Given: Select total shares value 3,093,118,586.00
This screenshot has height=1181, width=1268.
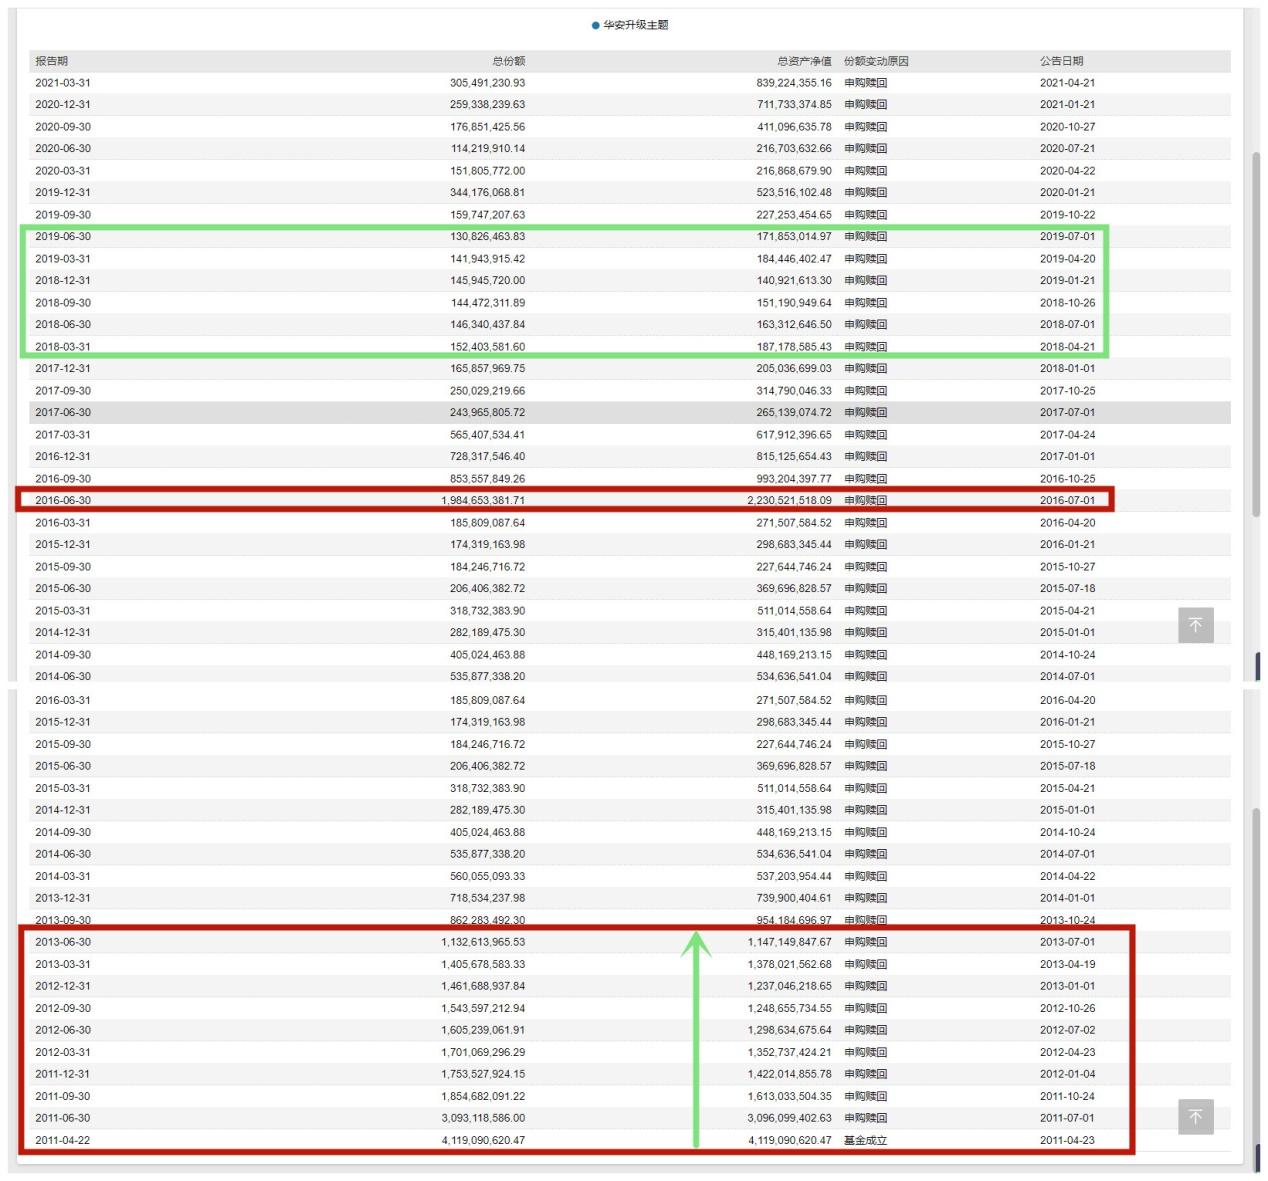Looking at the screenshot, I should coord(483,1119).
